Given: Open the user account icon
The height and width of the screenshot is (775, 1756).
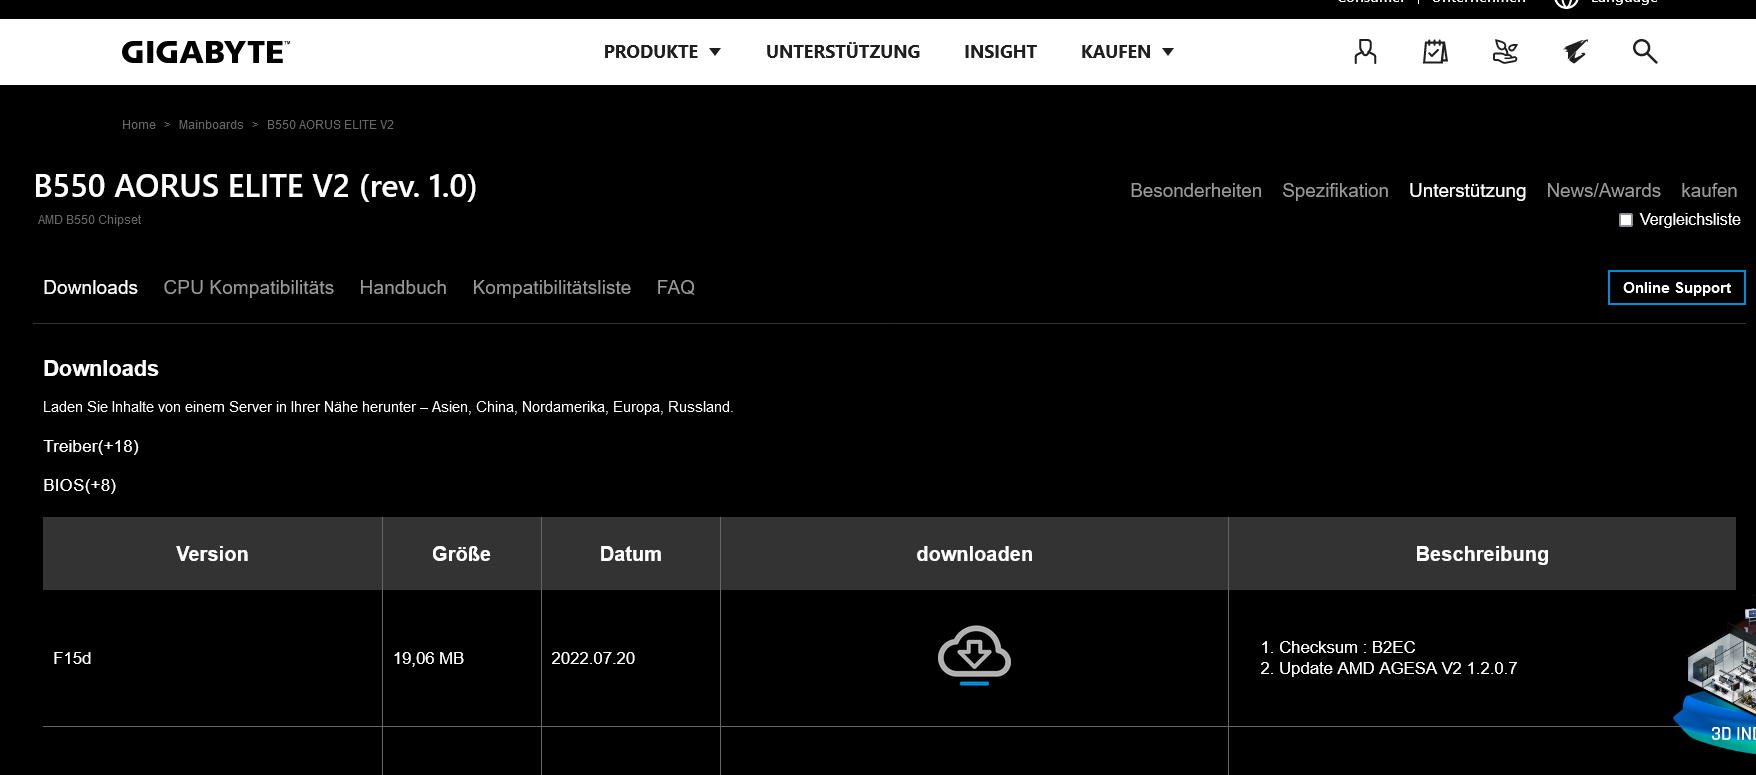Looking at the screenshot, I should coord(1365,52).
